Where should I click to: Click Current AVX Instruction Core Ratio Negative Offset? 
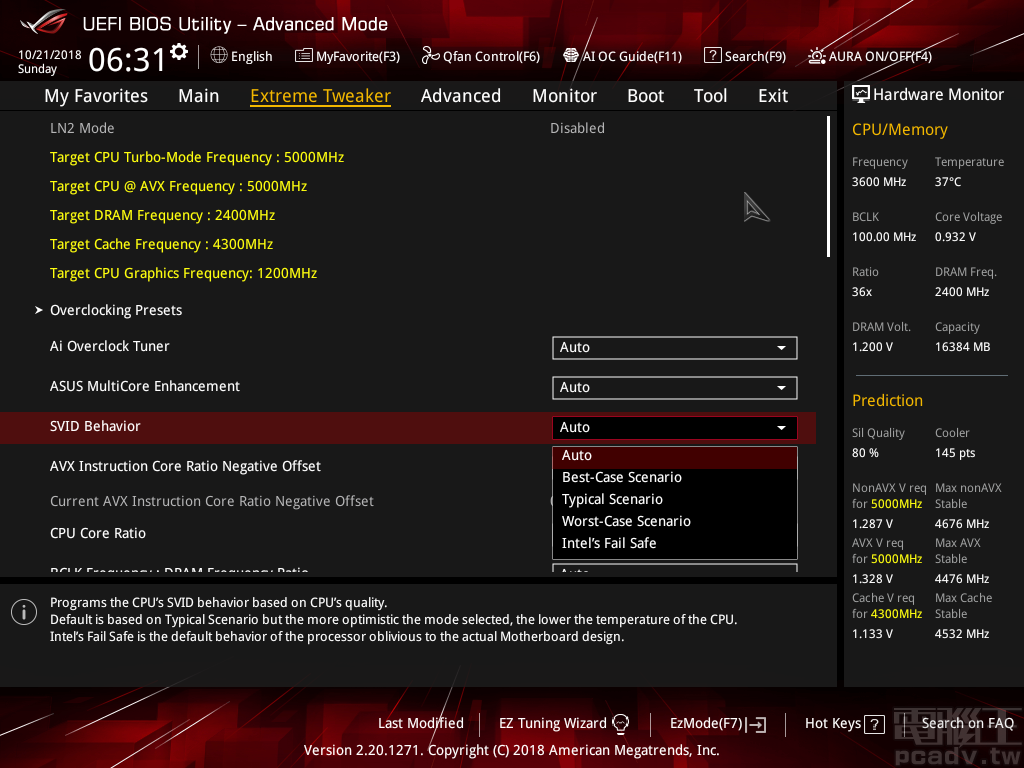click(212, 502)
